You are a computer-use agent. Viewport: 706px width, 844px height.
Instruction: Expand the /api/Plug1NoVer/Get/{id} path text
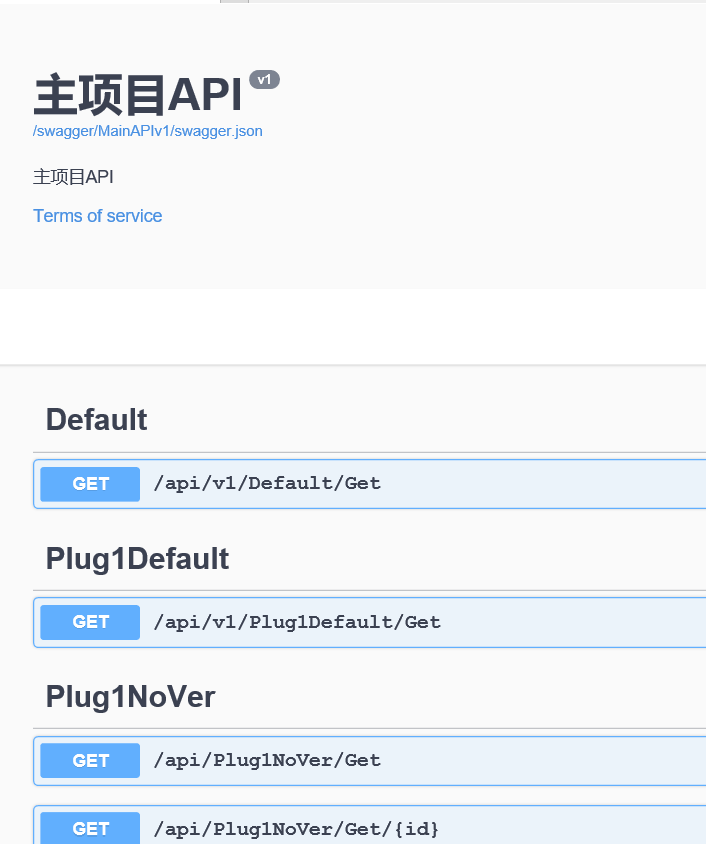[296, 829]
